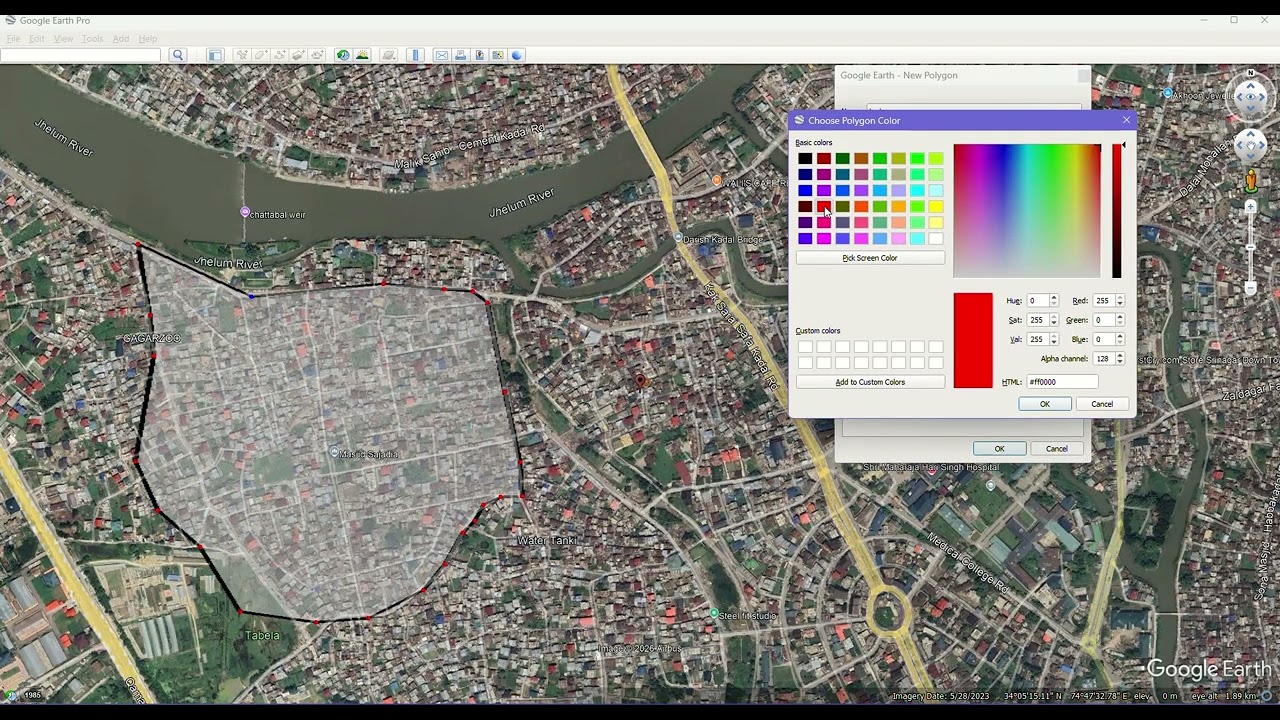Click the search magnifier button in toolbar
The height and width of the screenshot is (720, 1280).
pyautogui.click(x=178, y=55)
